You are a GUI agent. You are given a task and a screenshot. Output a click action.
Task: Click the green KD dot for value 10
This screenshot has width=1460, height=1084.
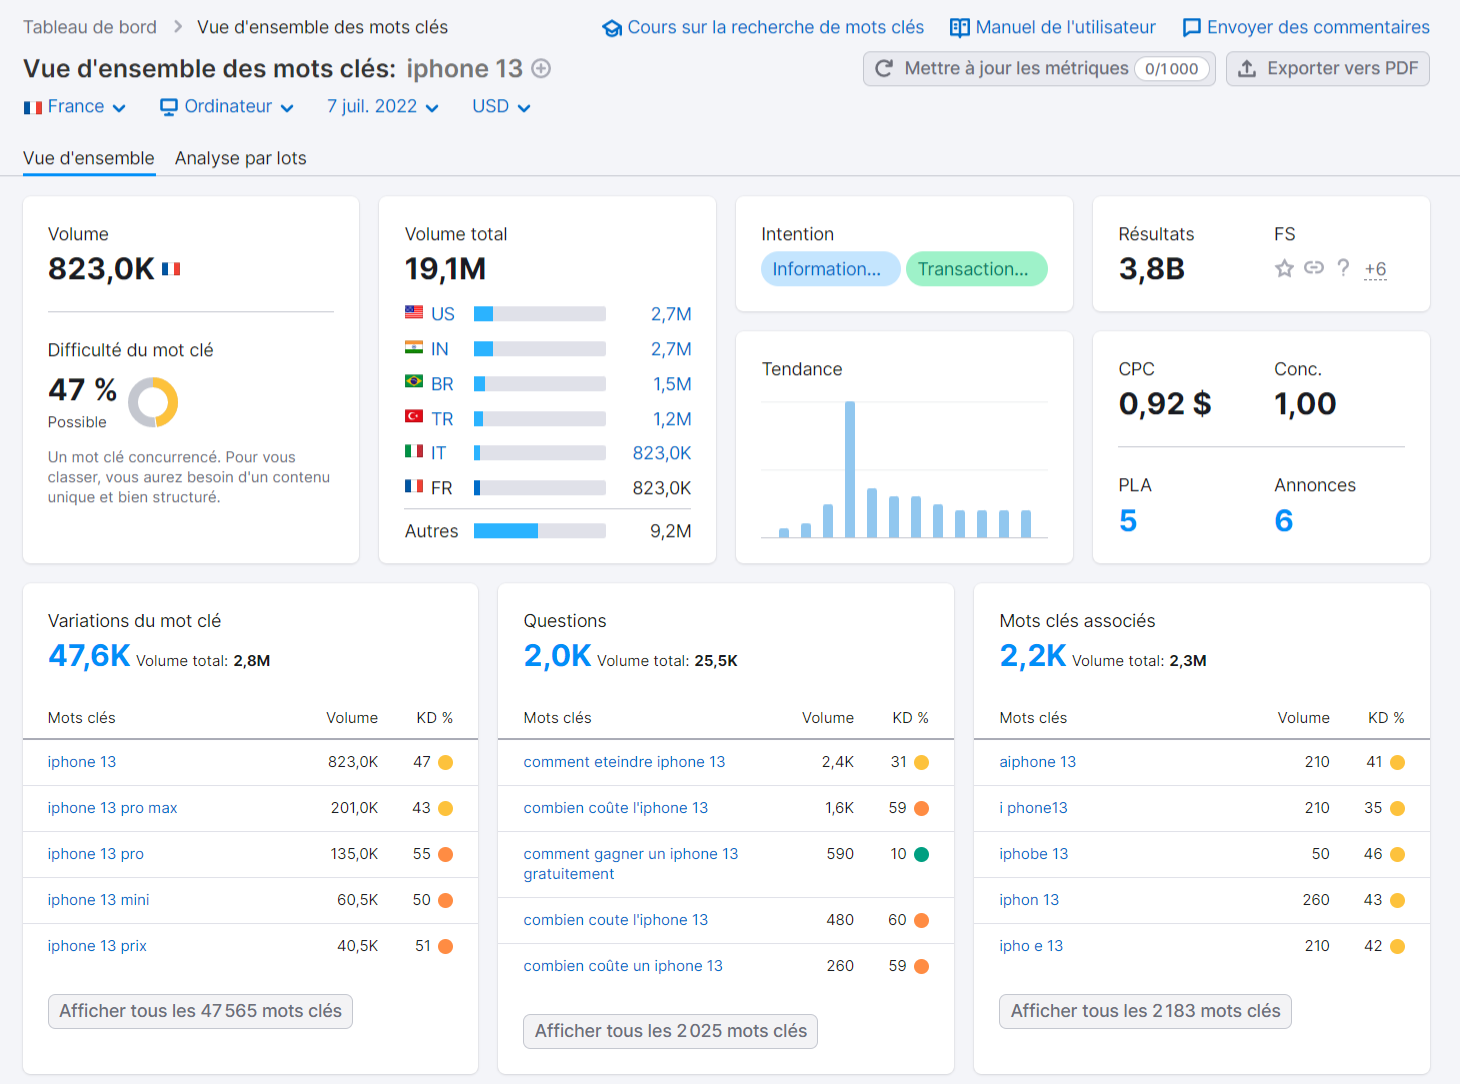pyautogui.click(x=921, y=854)
